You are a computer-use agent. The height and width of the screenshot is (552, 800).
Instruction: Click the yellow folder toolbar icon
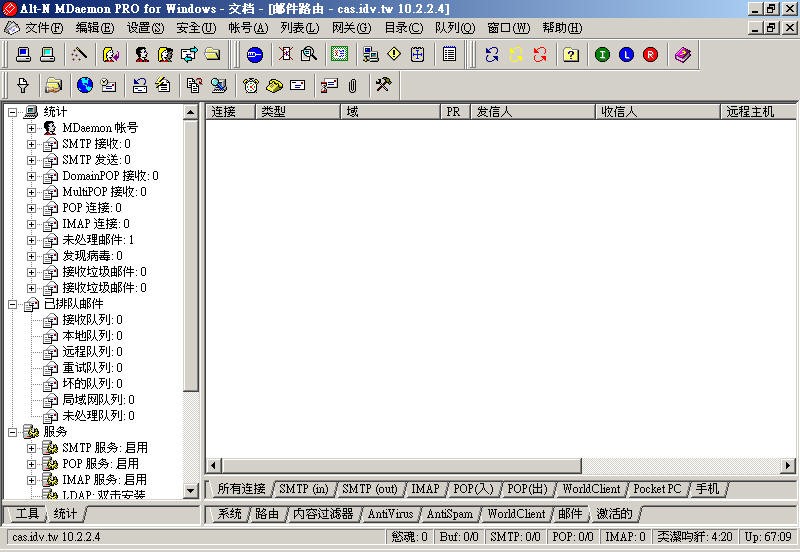pyautogui.click(x=212, y=54)
